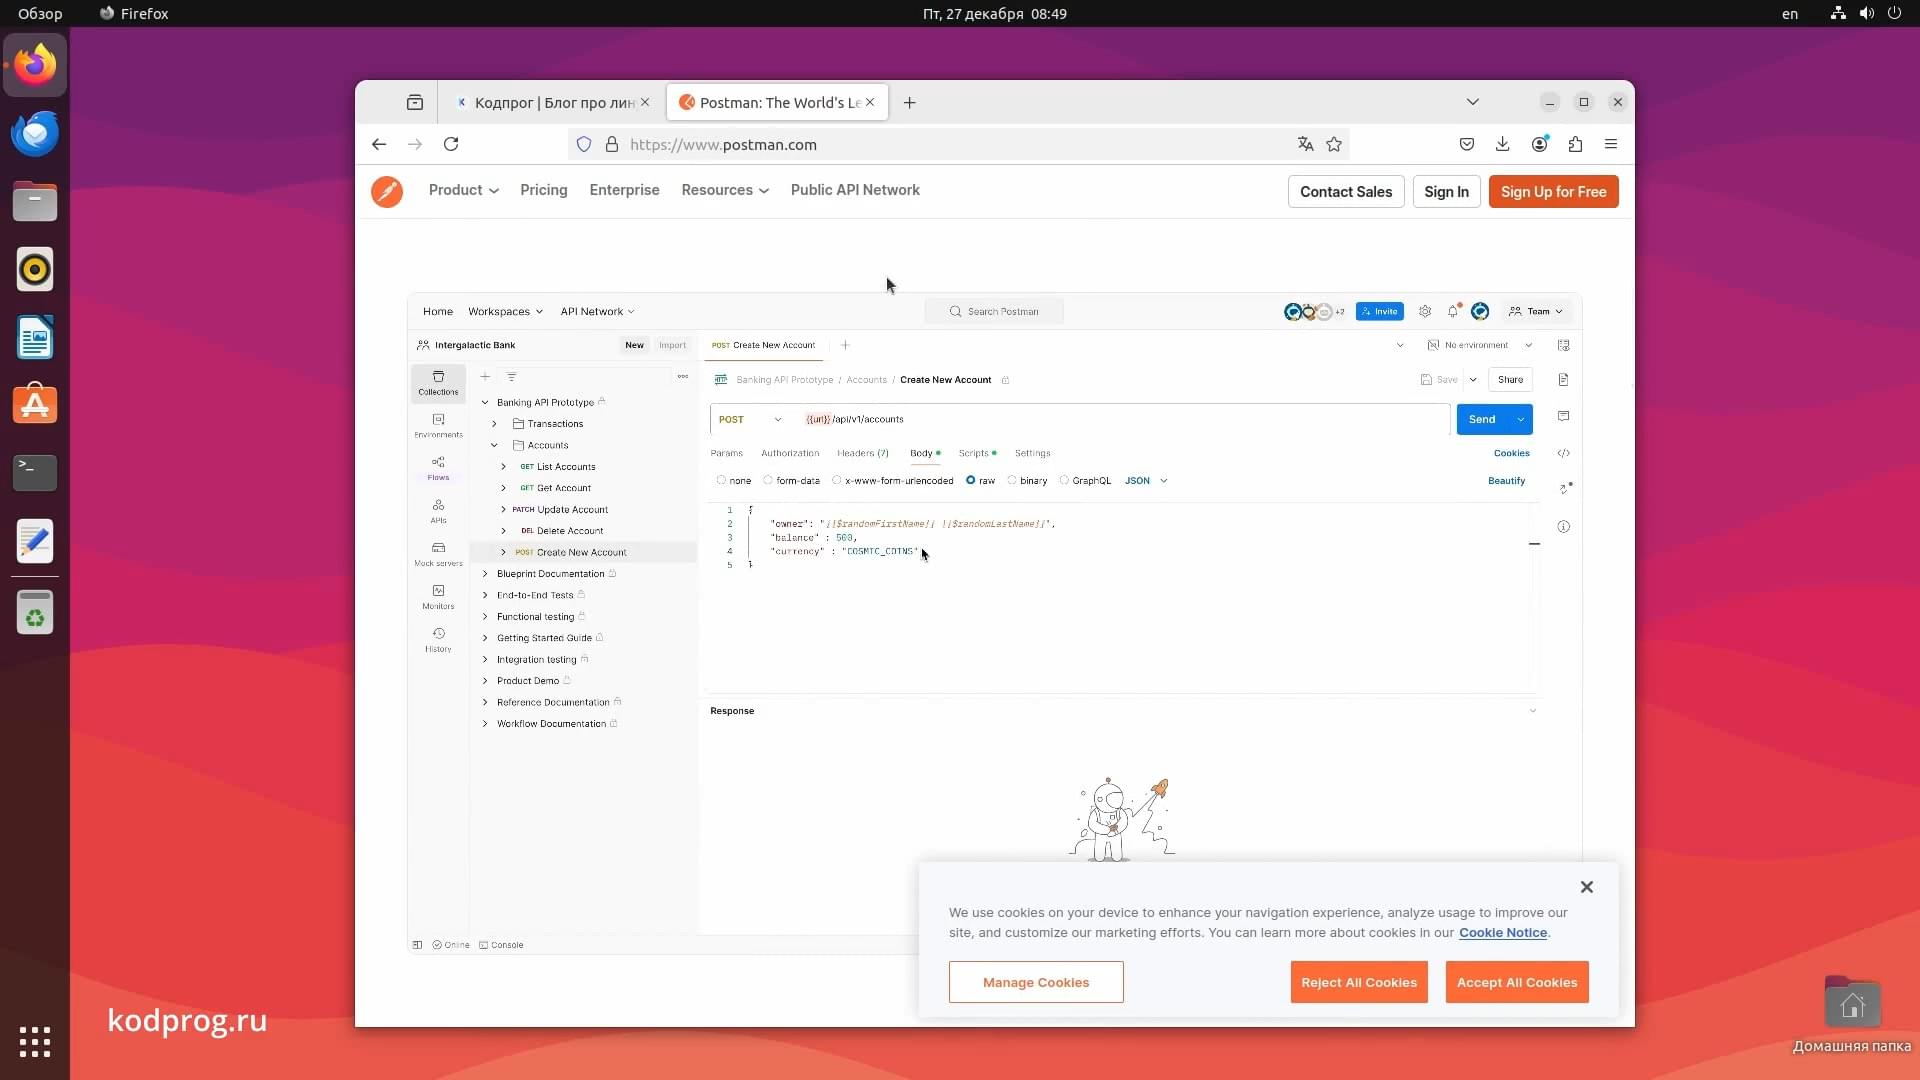Viewport: 1920px width, 1080px height.
Task: Open a new browser tab with plus
Action: point(909,103)
